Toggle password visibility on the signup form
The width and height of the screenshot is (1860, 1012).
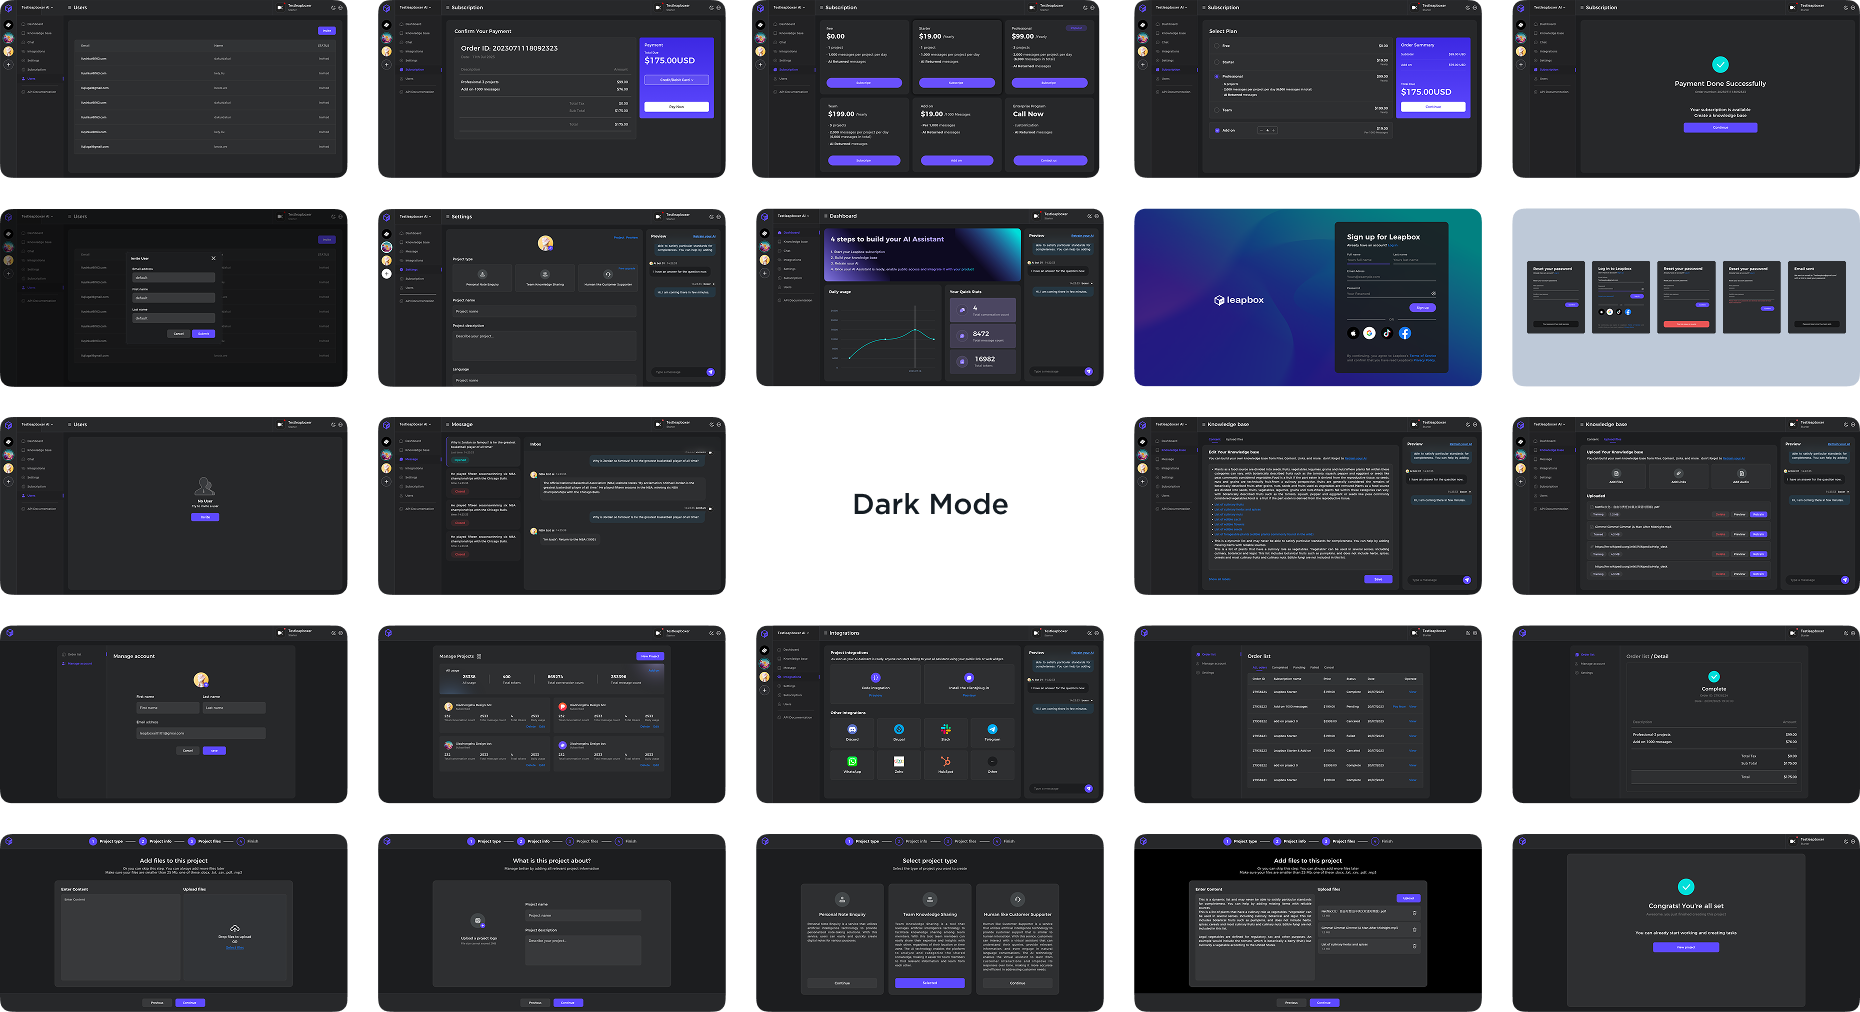tap(1433, 294)
